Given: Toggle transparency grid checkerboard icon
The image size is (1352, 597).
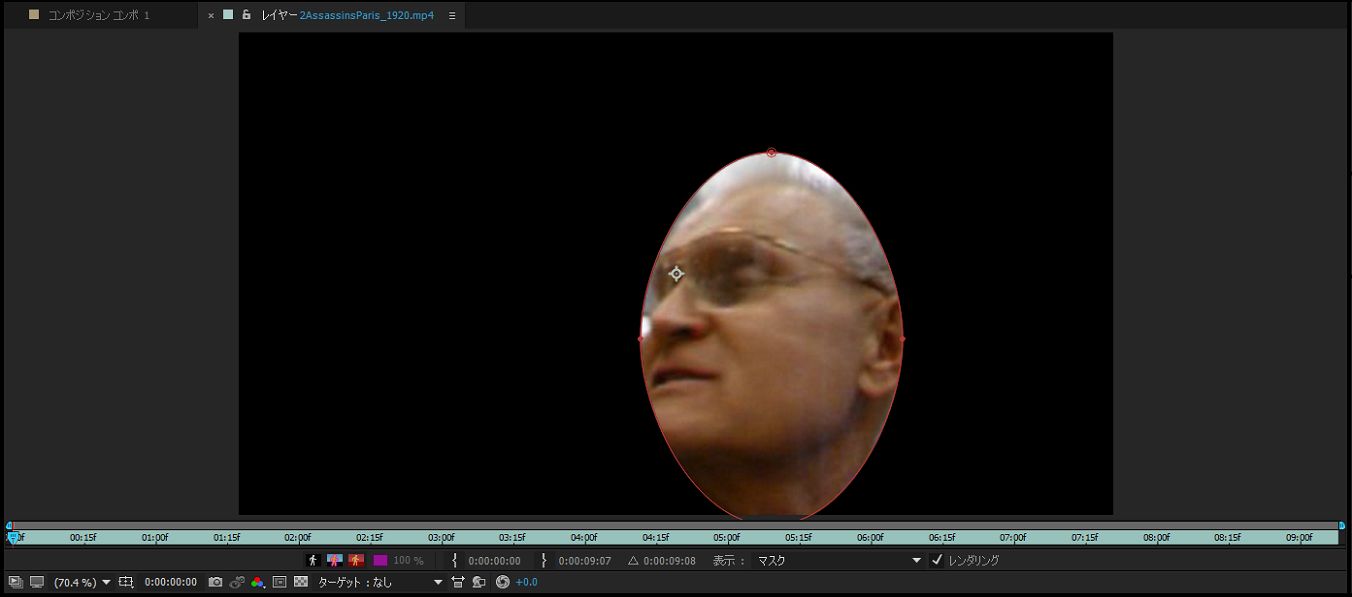Looking at the screenshot, I should pos(300,582).
